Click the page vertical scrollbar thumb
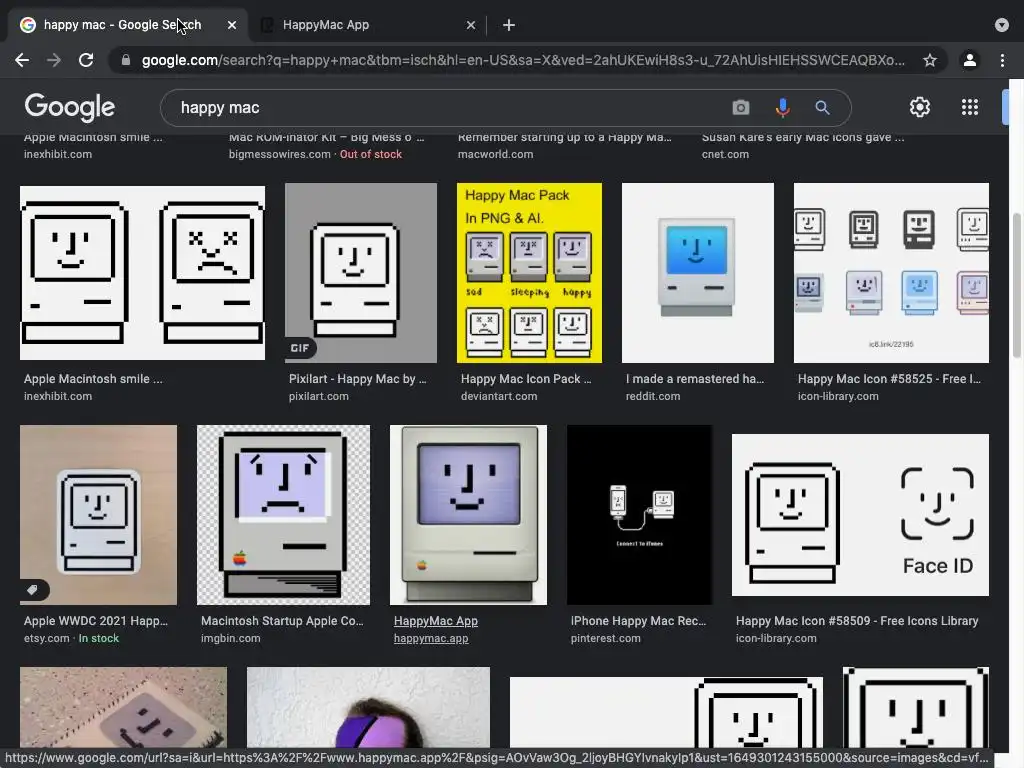Image resolution: width=1024 pixels, height=768 pixels. 1016,285
